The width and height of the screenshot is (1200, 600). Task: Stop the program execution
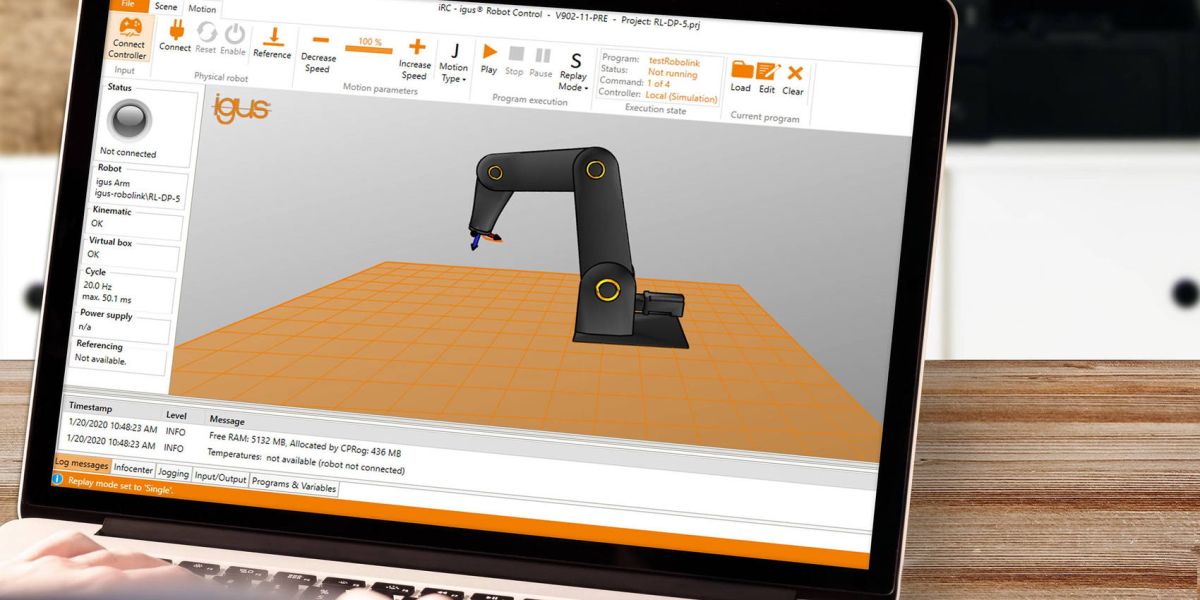[515, 61]
